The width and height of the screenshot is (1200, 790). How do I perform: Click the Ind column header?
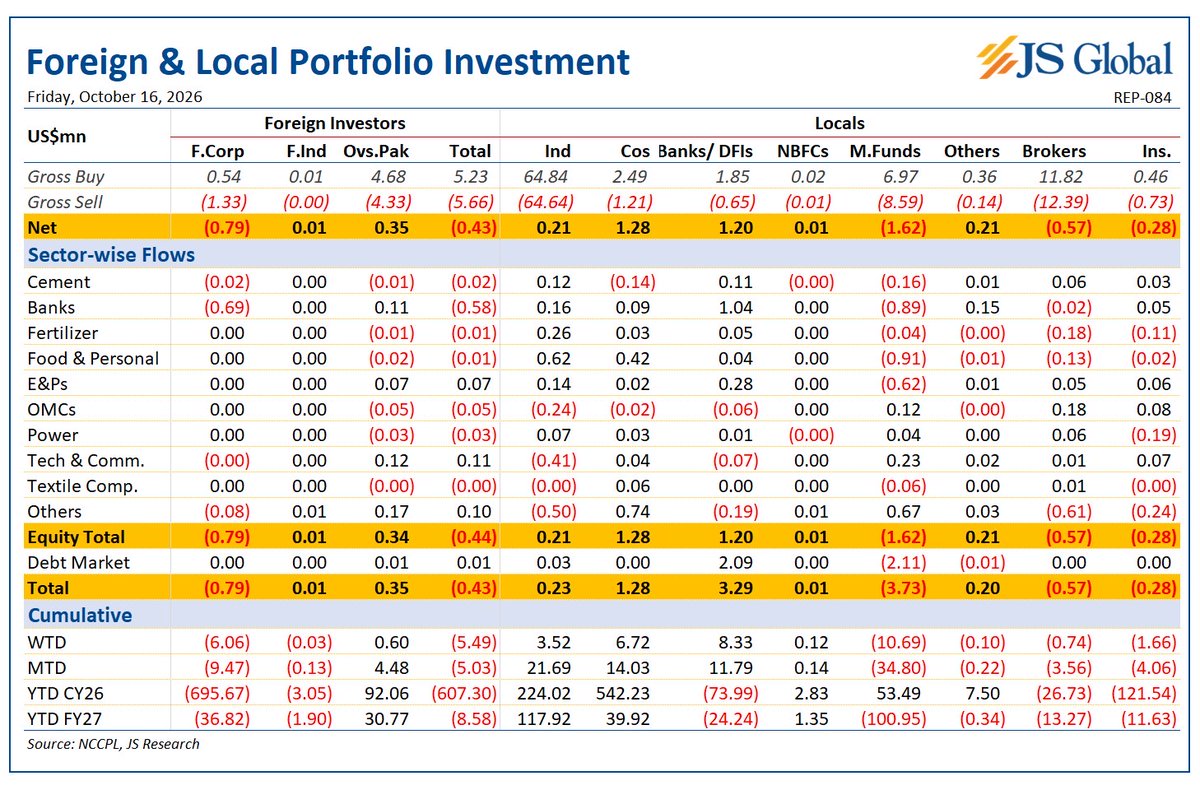click(558, 151)
